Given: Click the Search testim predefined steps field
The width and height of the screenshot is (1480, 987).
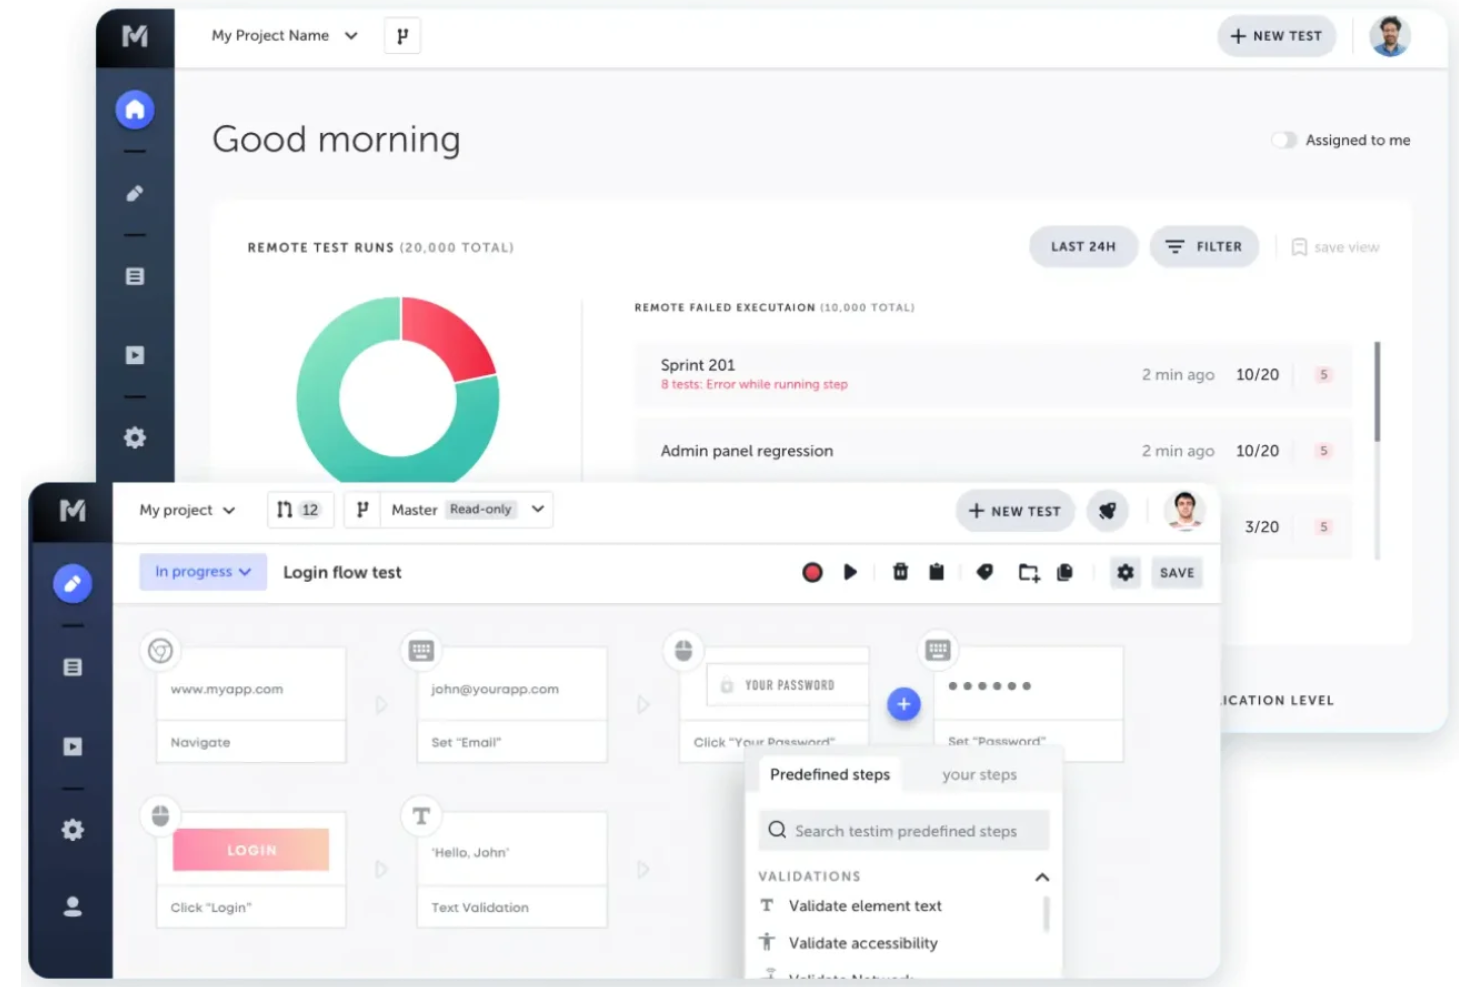Looking at the screenshot, I should (903, 830).
